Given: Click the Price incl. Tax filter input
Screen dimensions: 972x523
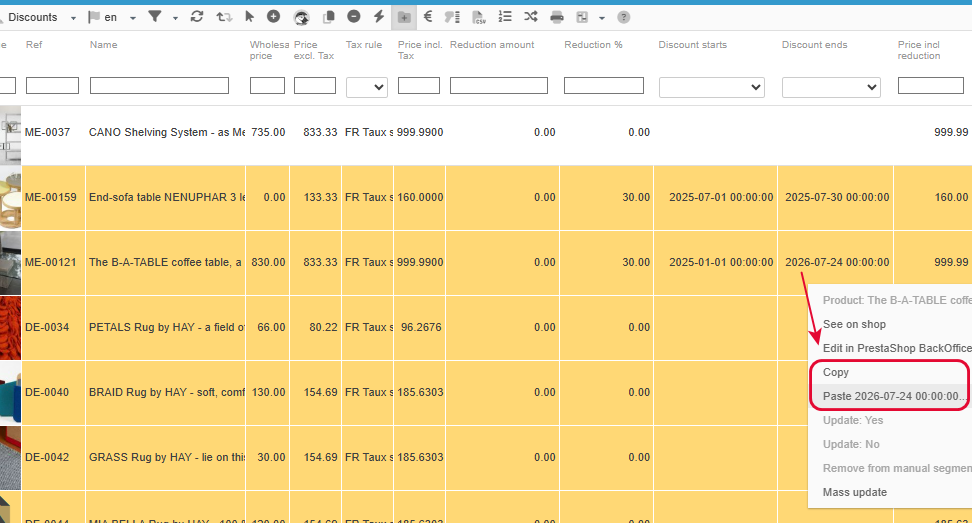Looking at the screenshot, I should (x=419, y=86).
